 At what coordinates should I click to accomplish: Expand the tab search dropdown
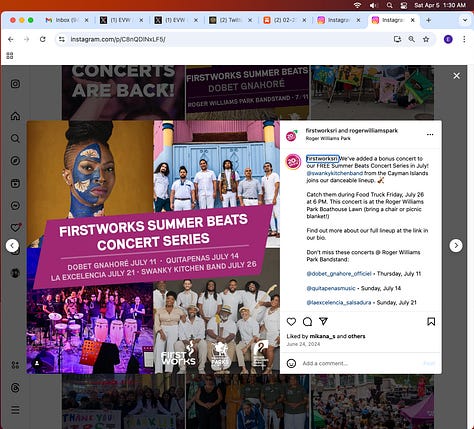(465, 20)
